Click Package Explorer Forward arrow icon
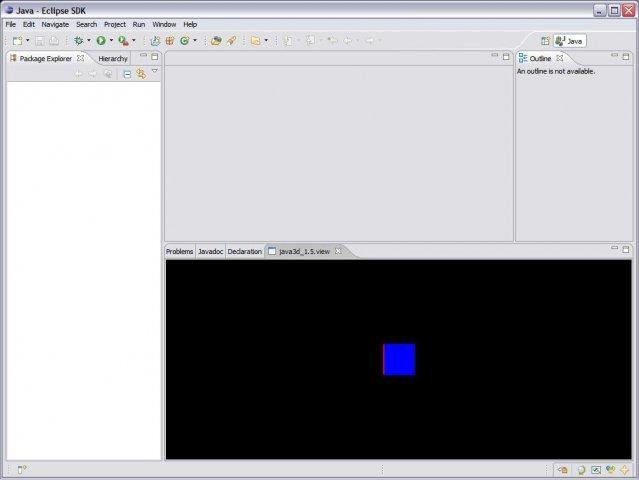The height and width of the screenshot is (480, 639). pyautogui.click(x=93, y=74)
